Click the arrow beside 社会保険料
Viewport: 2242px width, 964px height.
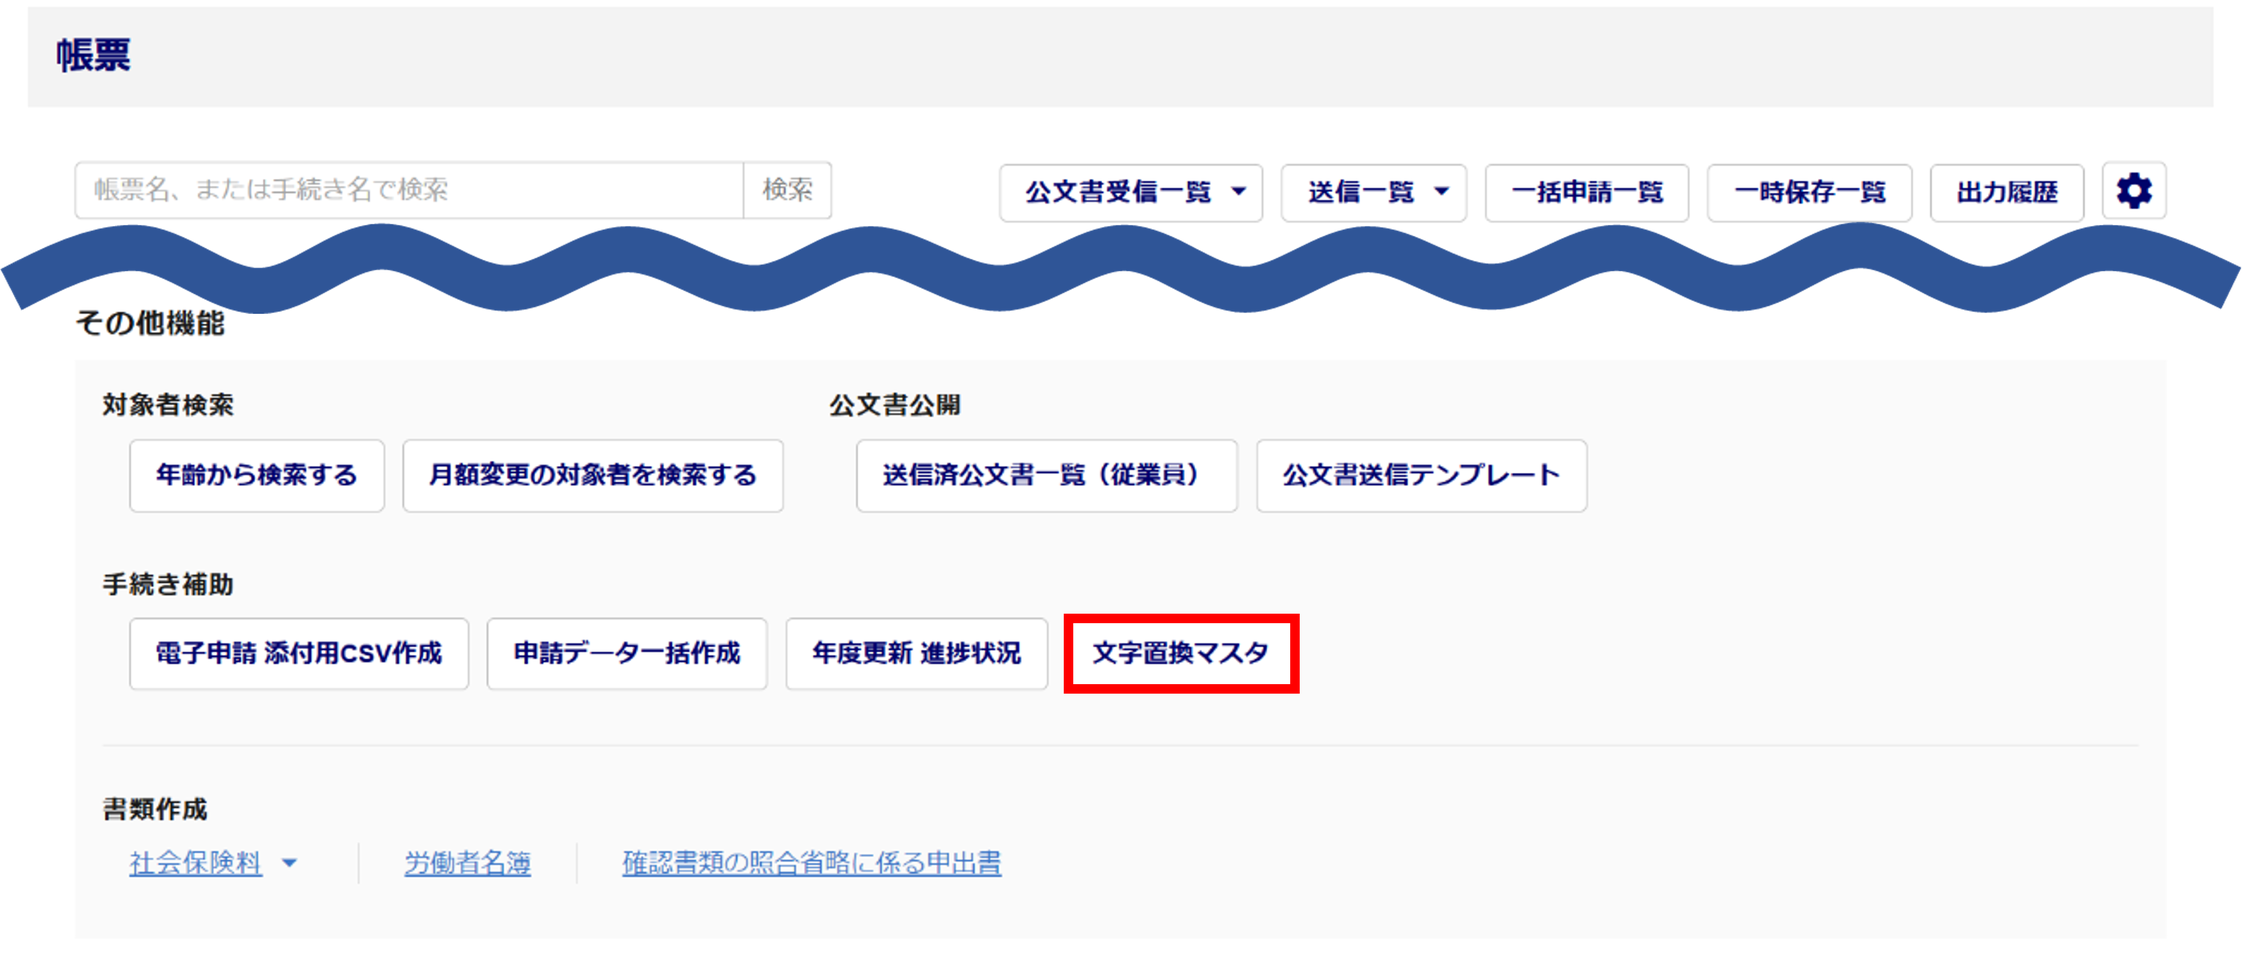pyautogui.click(x=290, y=863)
